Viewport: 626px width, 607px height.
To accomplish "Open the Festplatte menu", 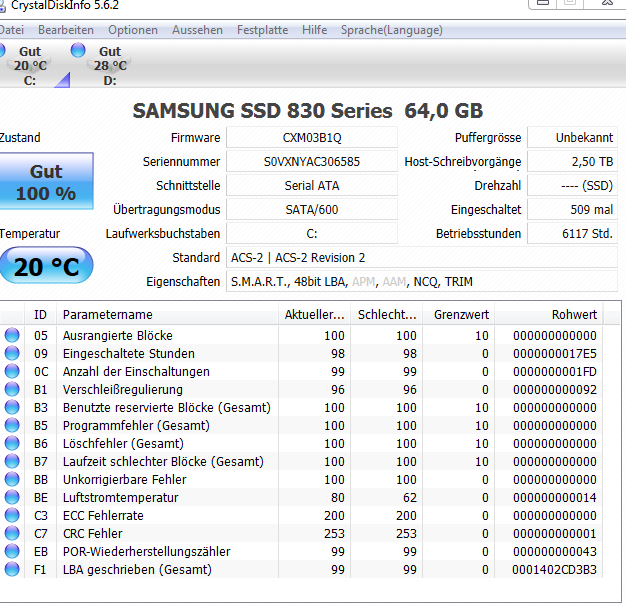I will (x=262, y=30).
